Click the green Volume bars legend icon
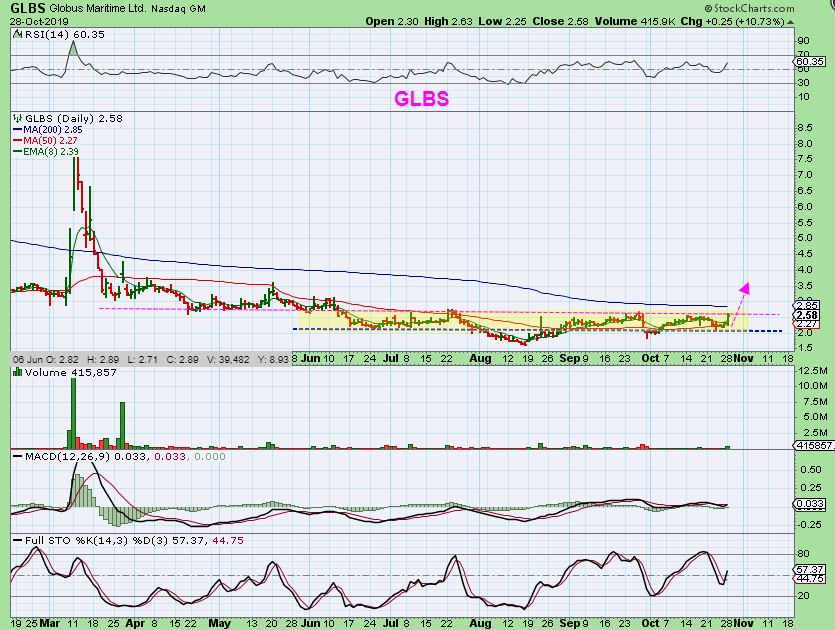Viewport: 835px width, 630px height. coord(18,372)
